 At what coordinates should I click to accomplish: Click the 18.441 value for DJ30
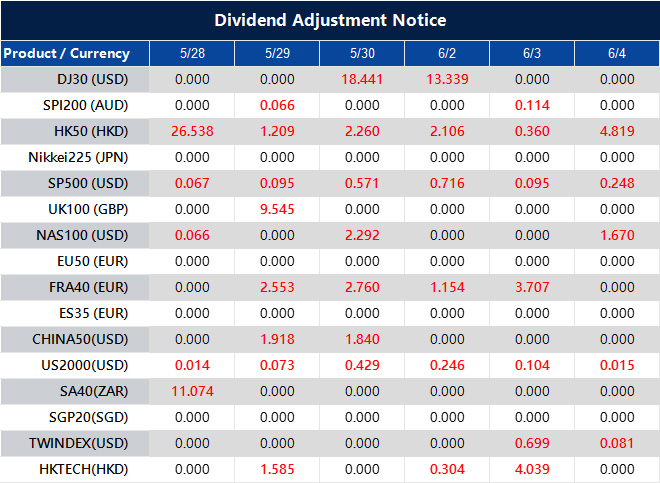362,79
